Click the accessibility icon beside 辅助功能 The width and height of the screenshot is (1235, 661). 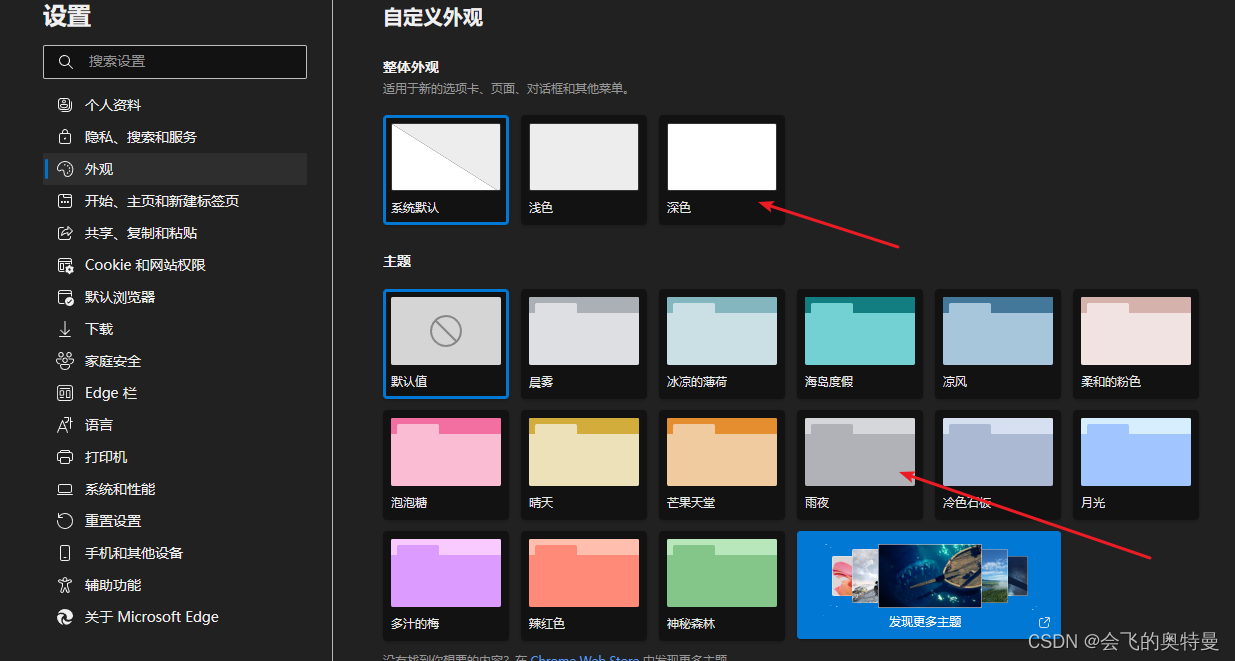(x=65, y=585)
